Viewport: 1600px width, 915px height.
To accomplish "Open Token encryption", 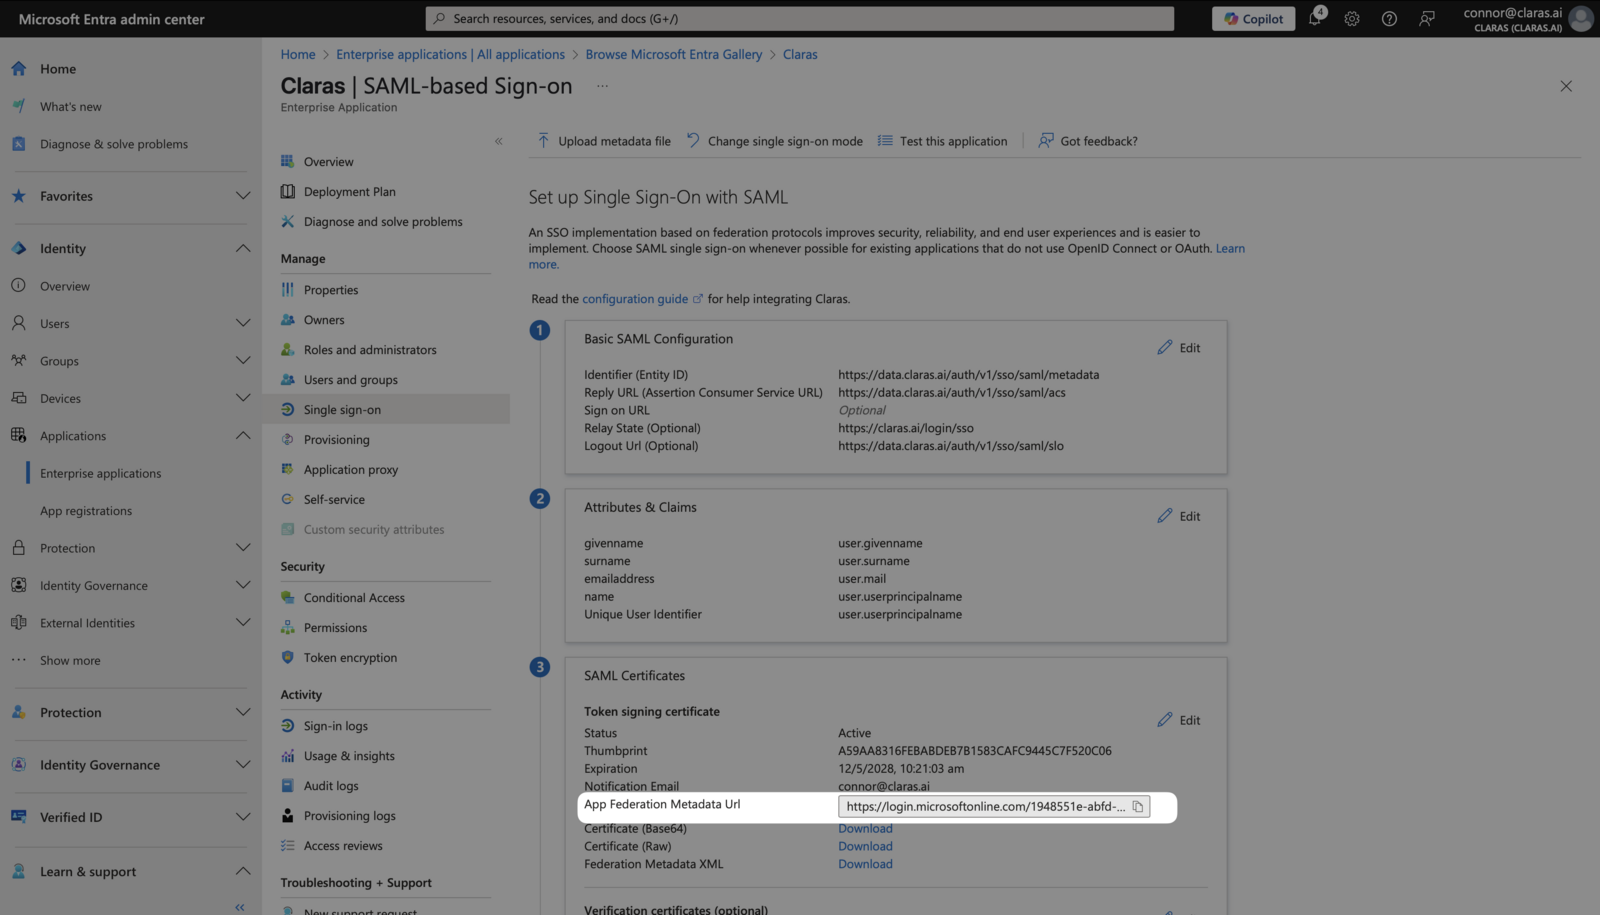I will [350, 658].
